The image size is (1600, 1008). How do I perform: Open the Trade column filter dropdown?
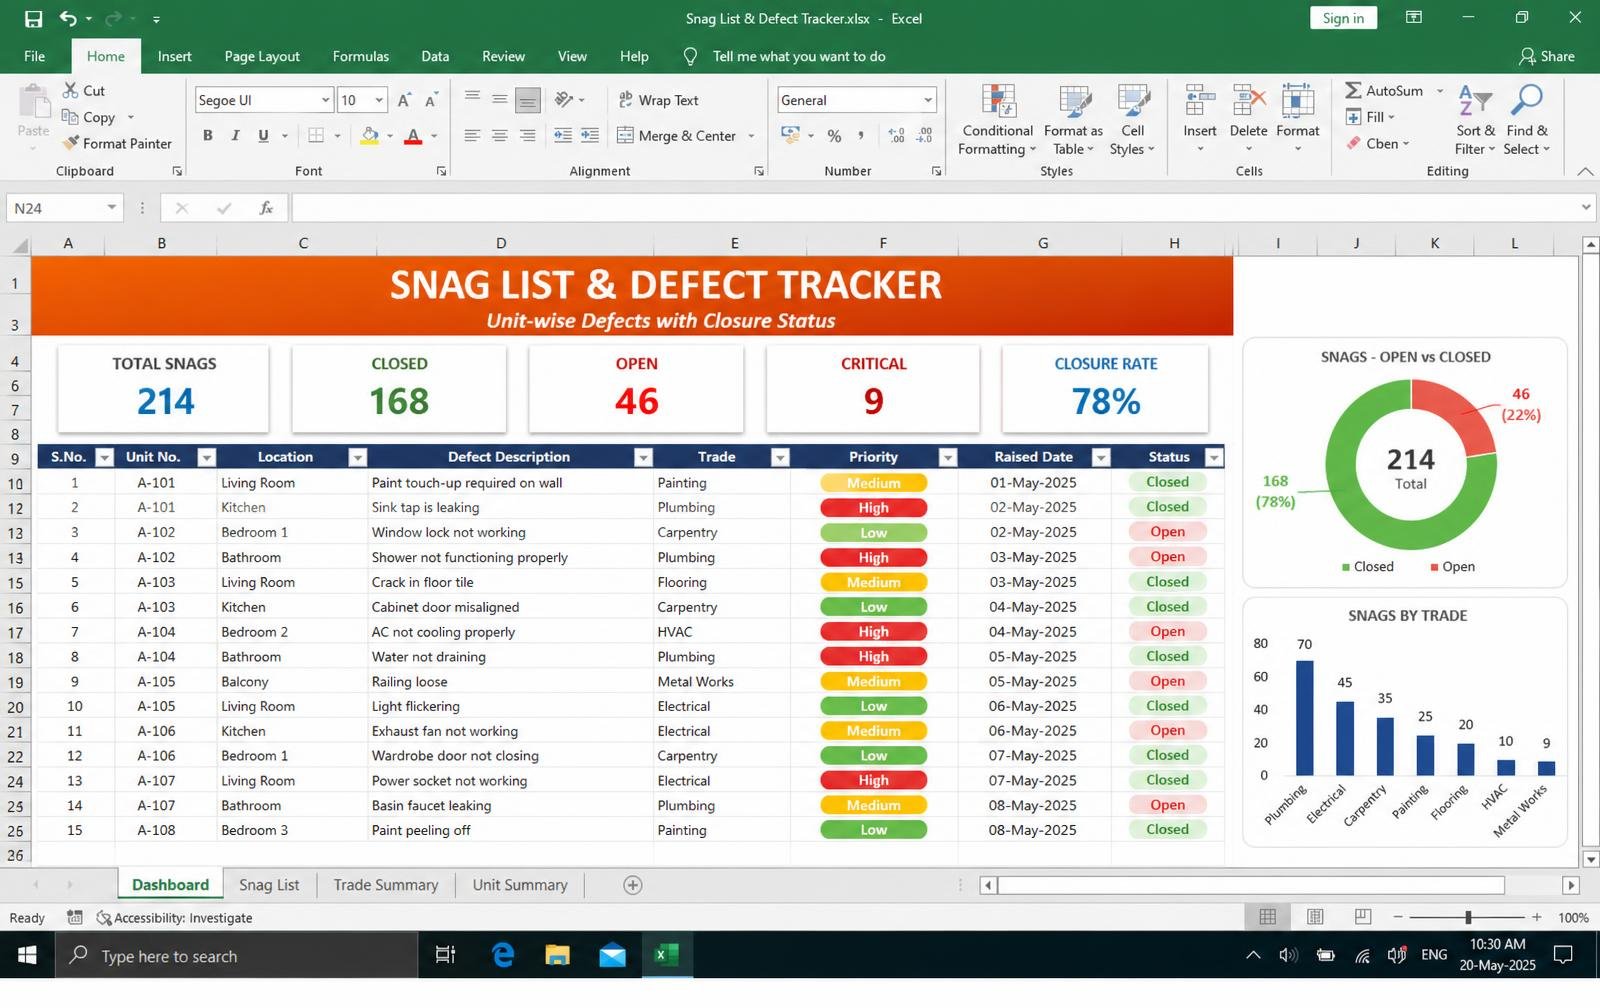[x=780, y=458]
